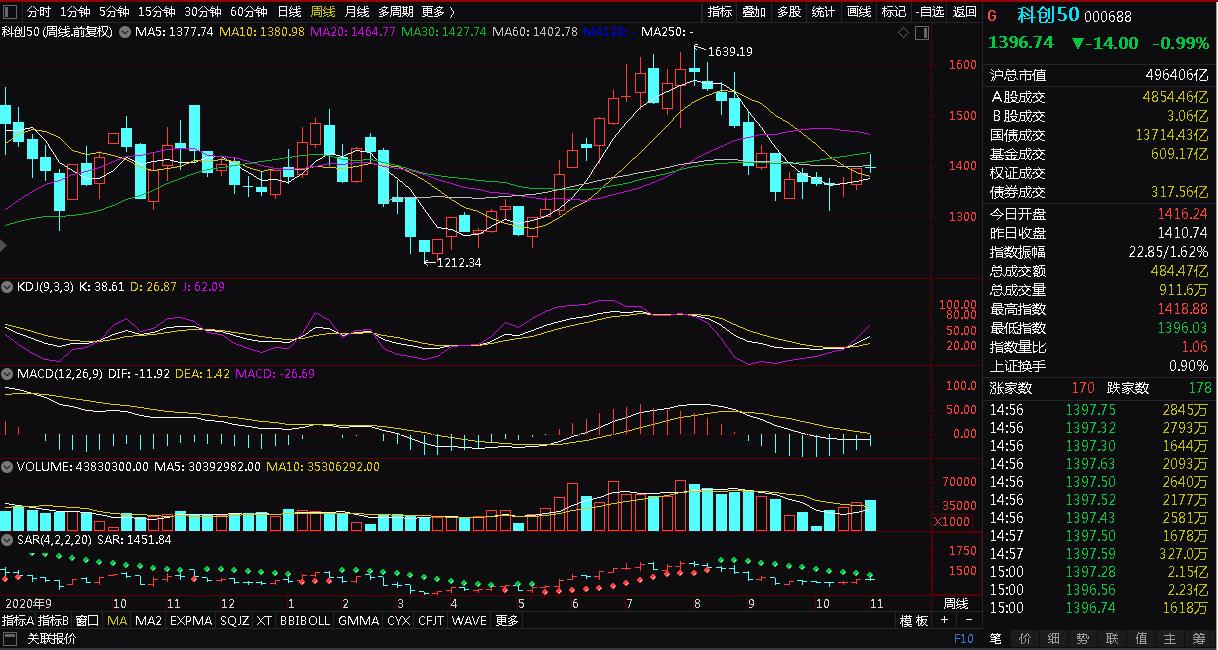The height and width of the screenshot is (650, 1218).
Task: Open the 更多 periods menu at top
Action: [x=437, y=12]
